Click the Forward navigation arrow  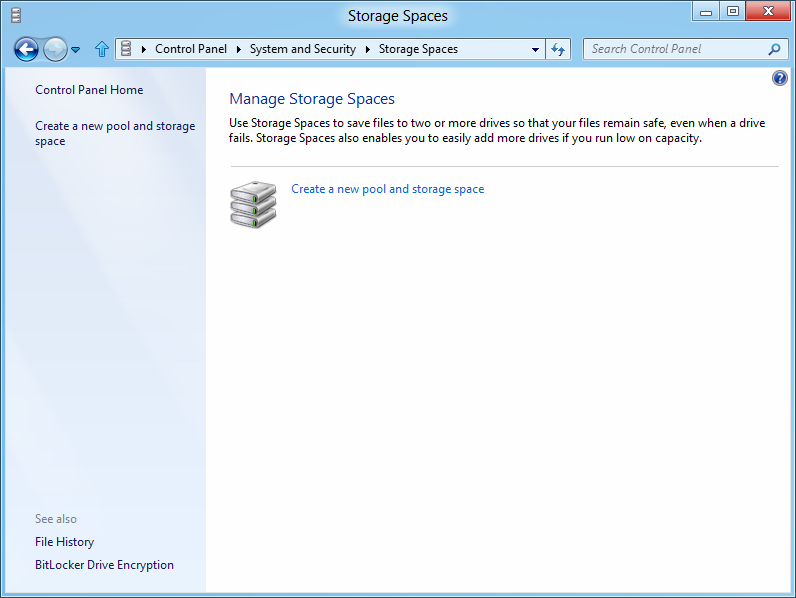coord(55,49)
